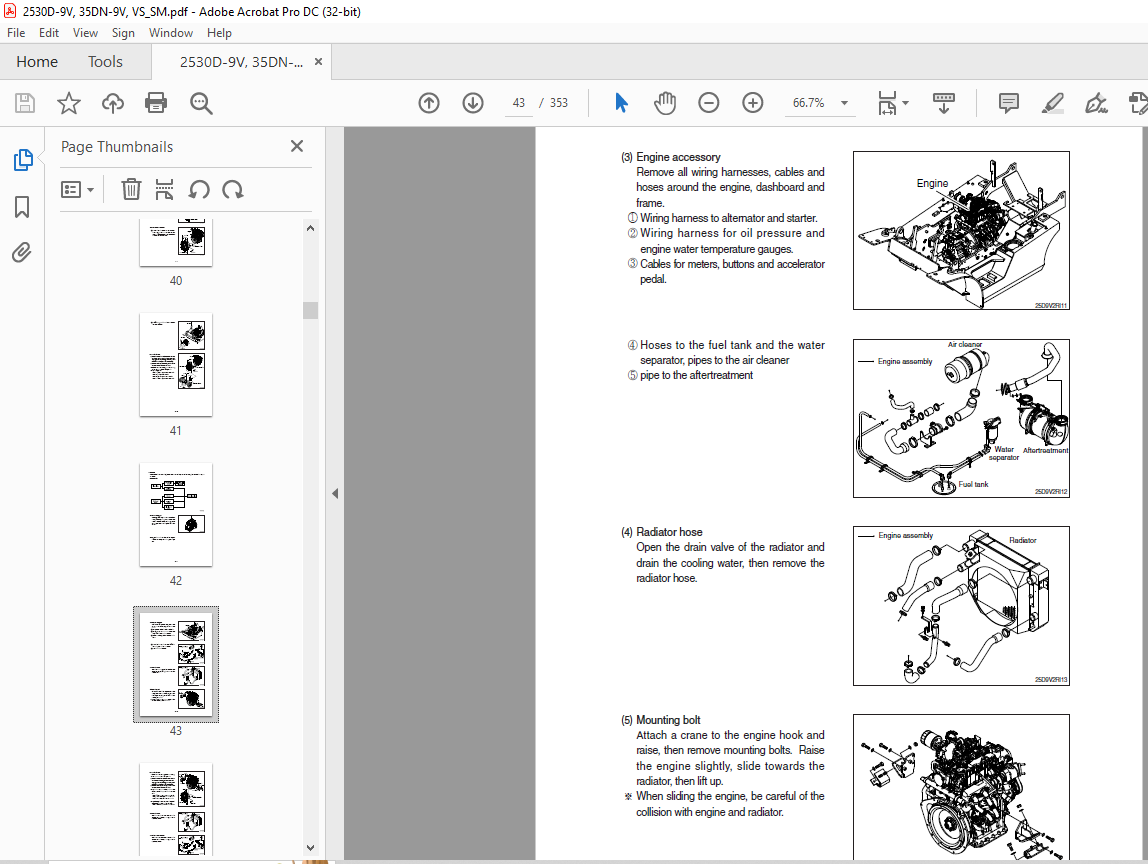
Task: Select the thumbnail below page 43
Action: coord(176,809)
